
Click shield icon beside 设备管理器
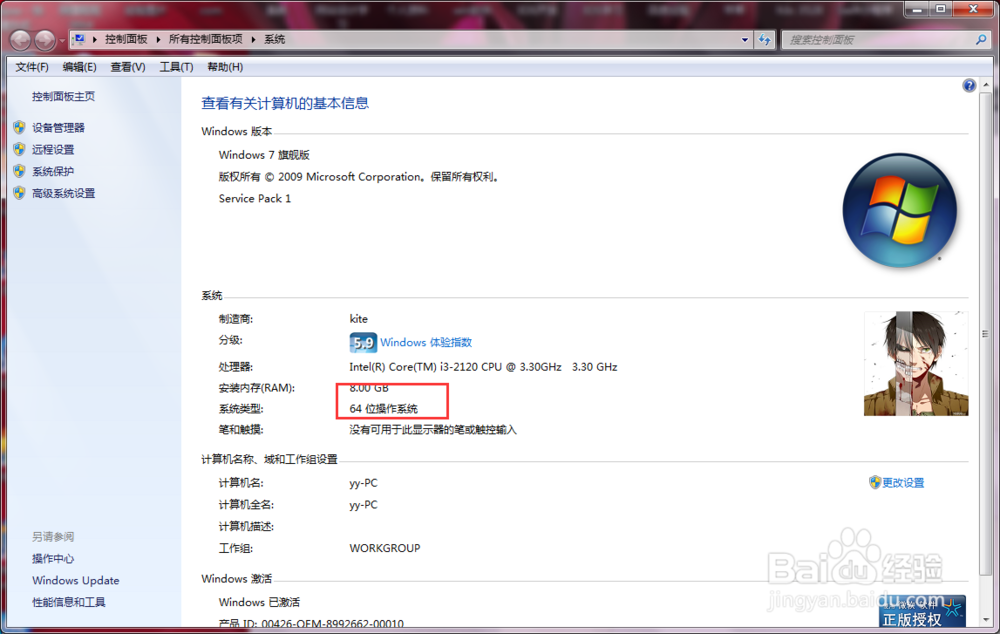pyautogui.click(x=19, y=128)
